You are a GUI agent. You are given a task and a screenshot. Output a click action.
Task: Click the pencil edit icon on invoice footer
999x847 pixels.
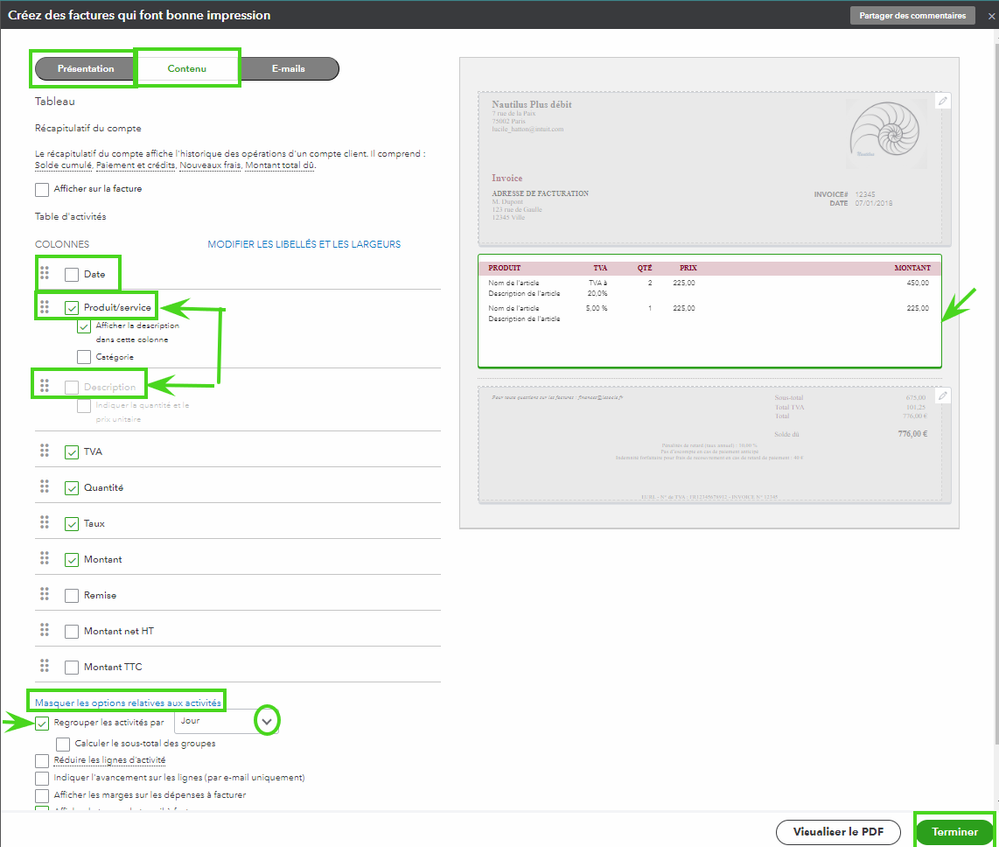(x=943, y=396)
